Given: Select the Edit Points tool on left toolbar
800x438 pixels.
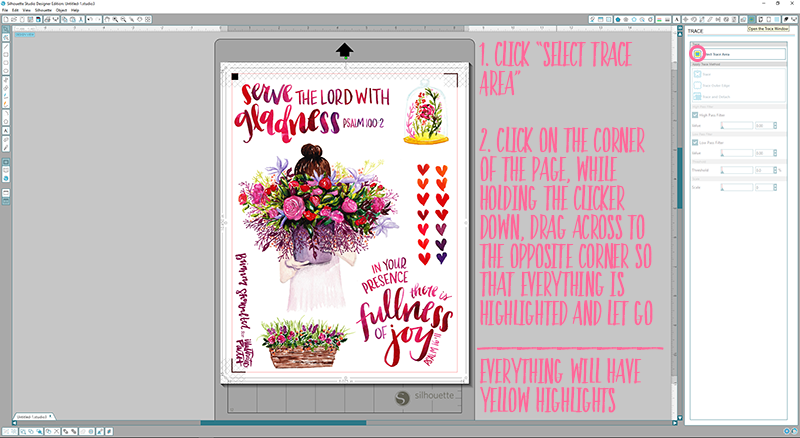Looking at the screenshot, I should (6, 37).
